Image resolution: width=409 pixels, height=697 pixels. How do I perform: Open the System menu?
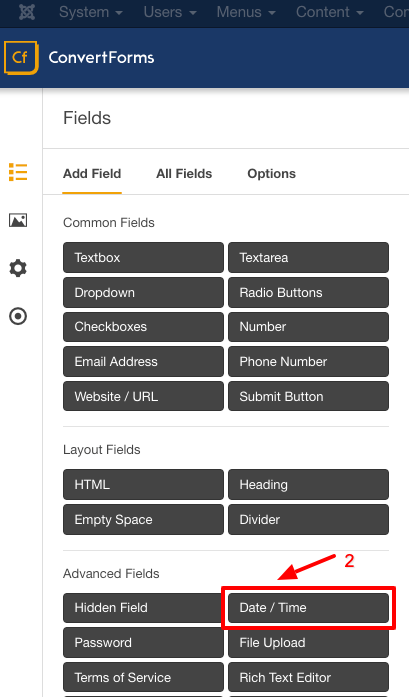point(91,12)
